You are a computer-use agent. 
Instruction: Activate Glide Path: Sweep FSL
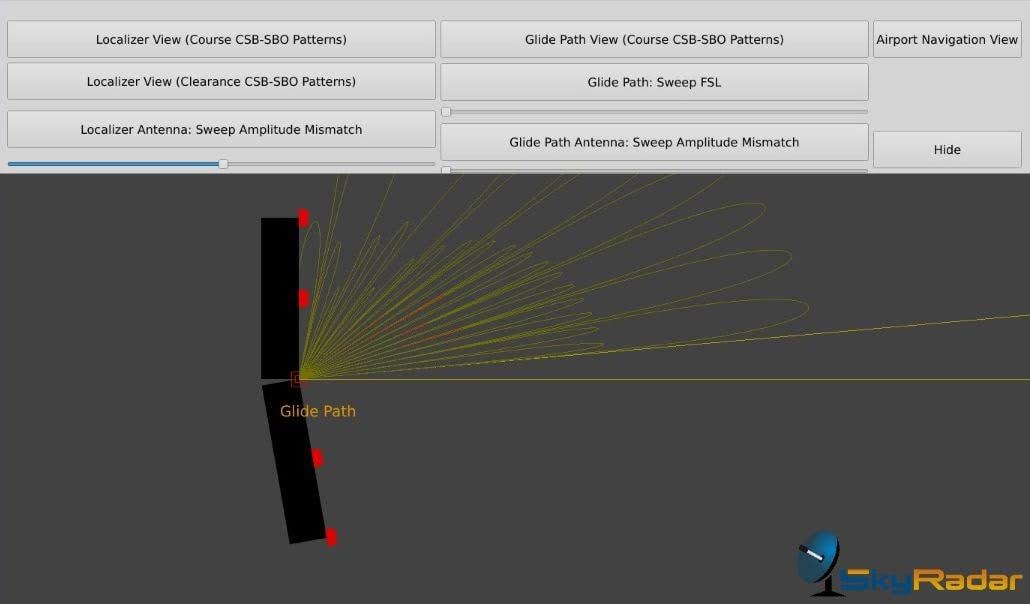click(x=654, y=82)
